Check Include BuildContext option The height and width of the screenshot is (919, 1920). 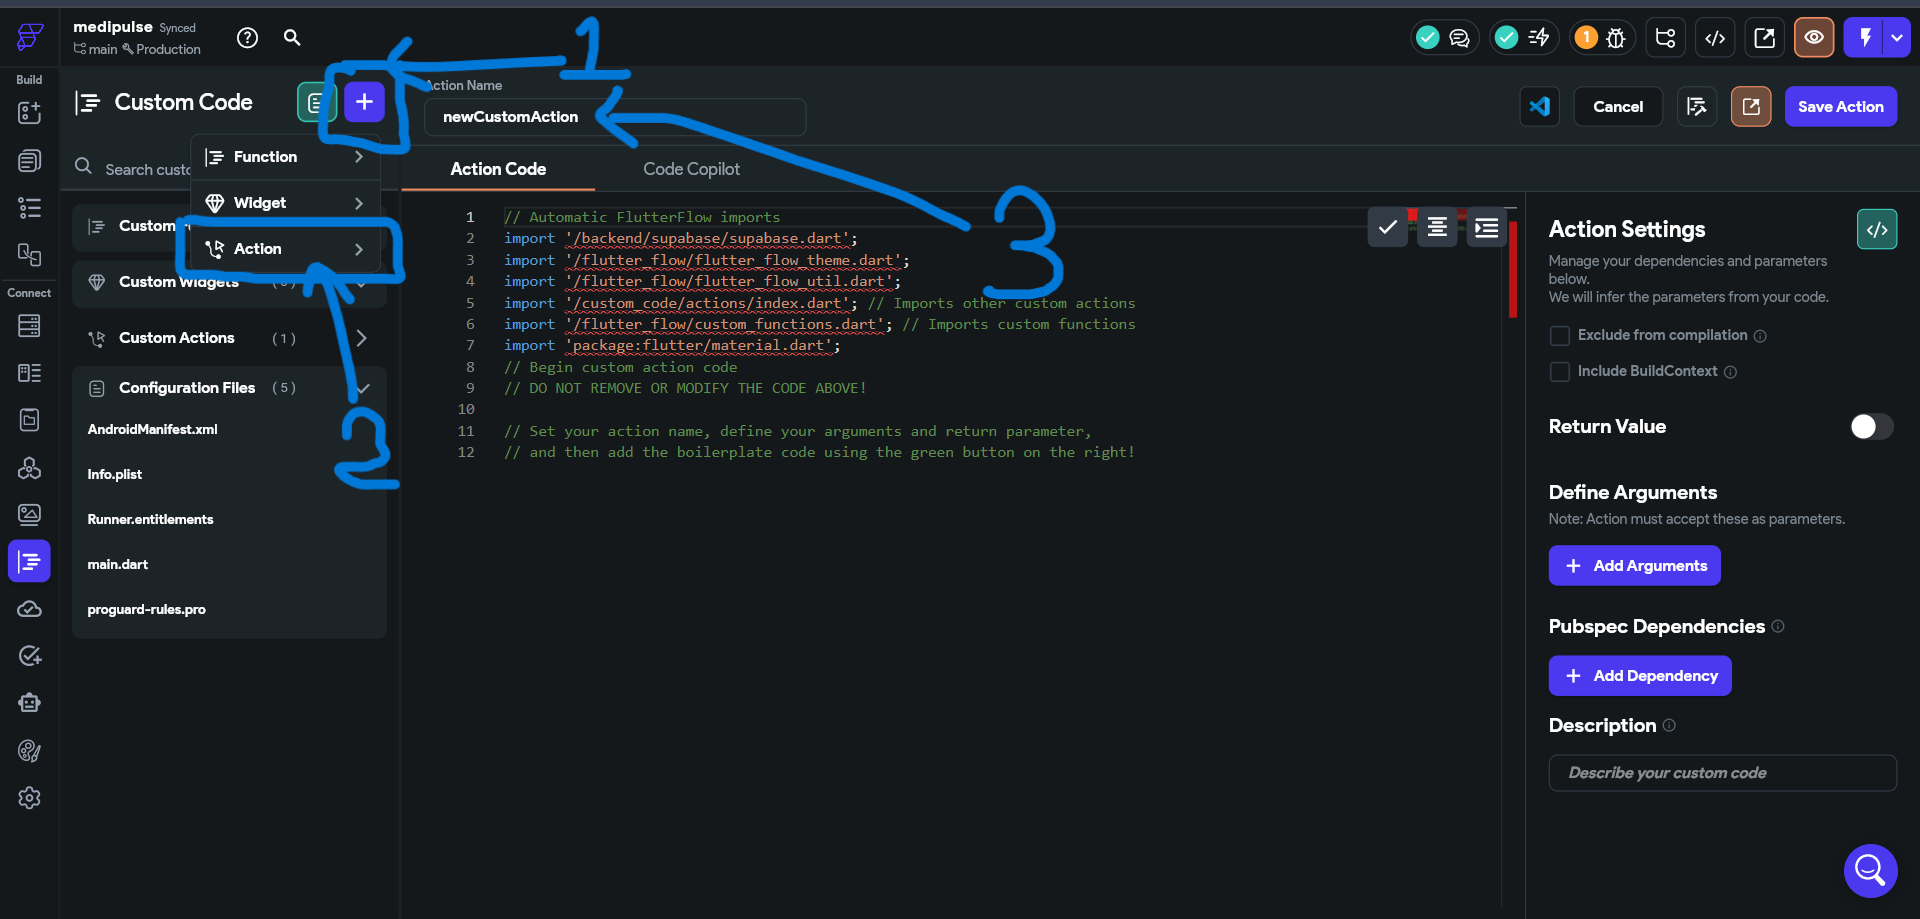[x=1559, y=372]
